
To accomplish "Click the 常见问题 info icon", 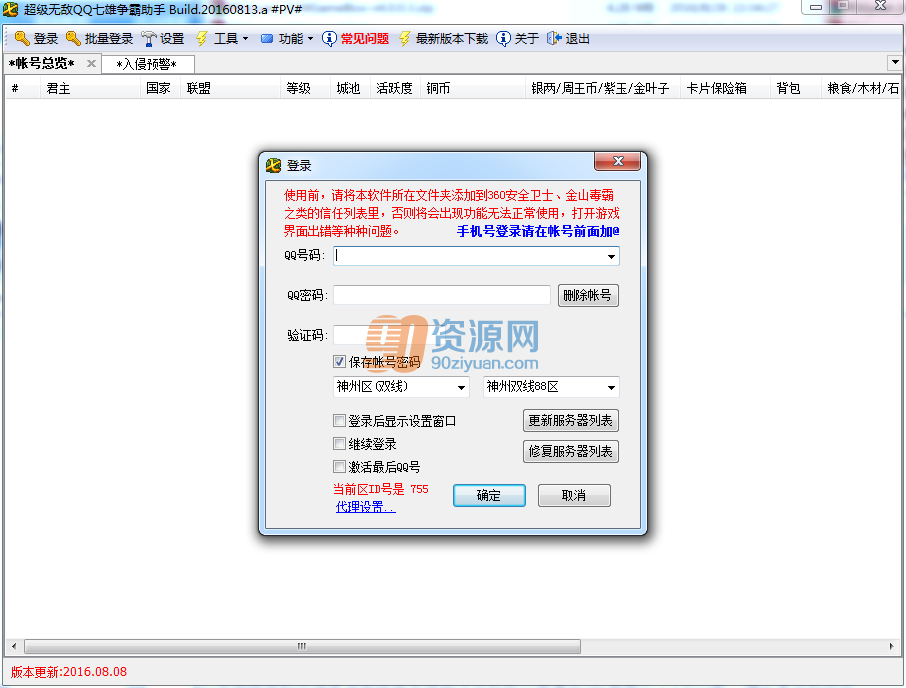I will coord(329,39).
